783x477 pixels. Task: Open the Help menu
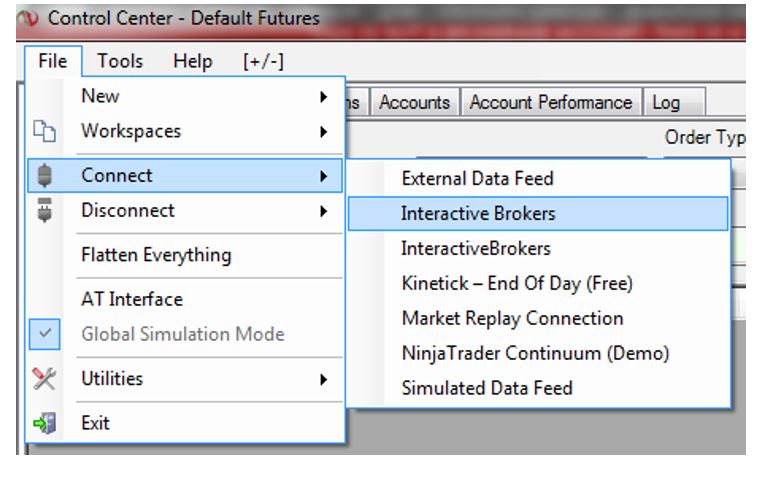(193, 61)
